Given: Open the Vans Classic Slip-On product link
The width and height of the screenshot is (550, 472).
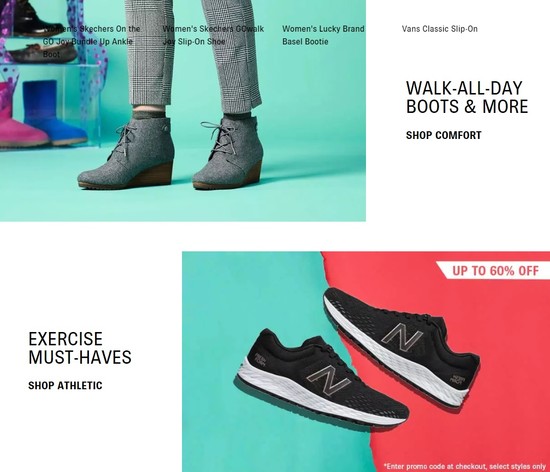Looking at the screenshot, I should (440, 29).
